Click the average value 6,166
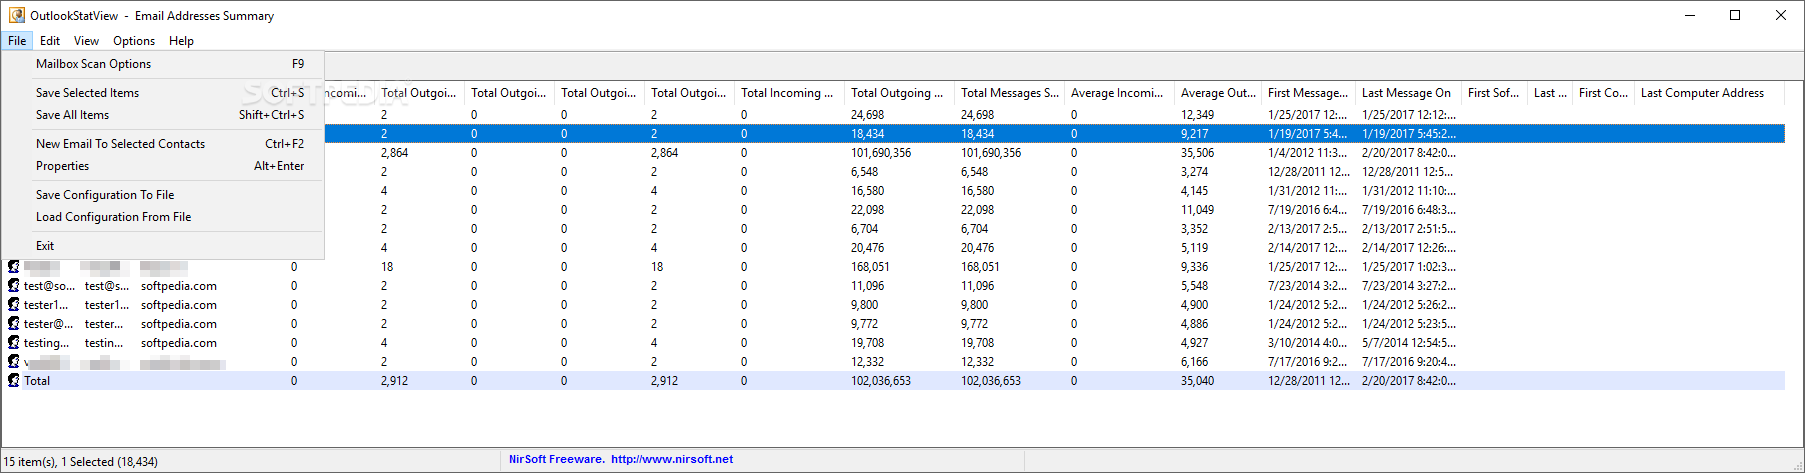The height and width of the screenshot is (473, 1805). click(1195, 362)
